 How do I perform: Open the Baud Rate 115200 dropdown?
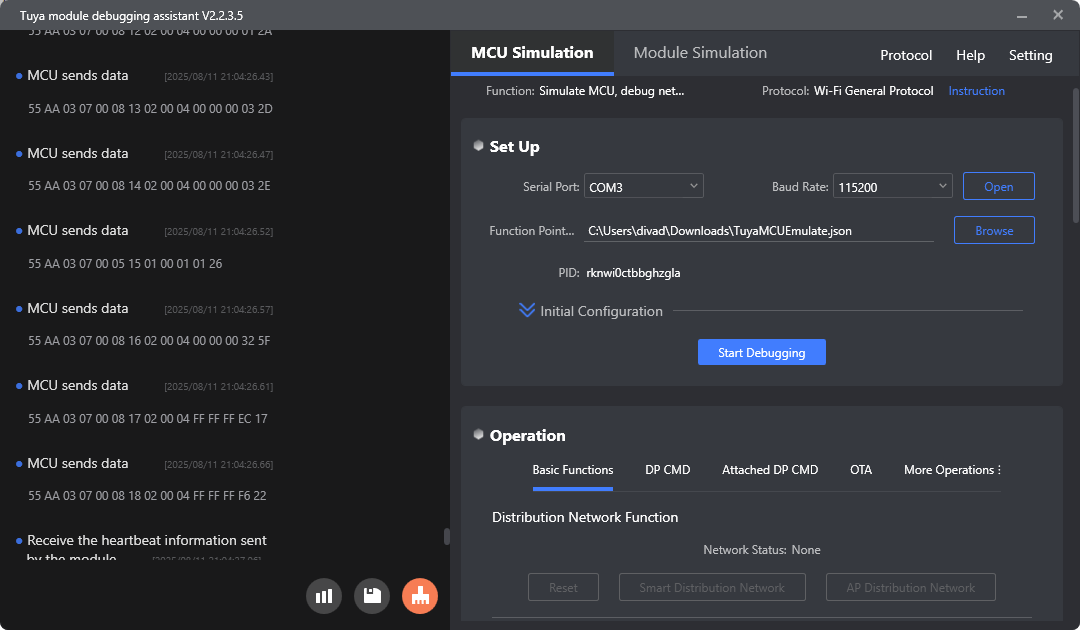893,186
